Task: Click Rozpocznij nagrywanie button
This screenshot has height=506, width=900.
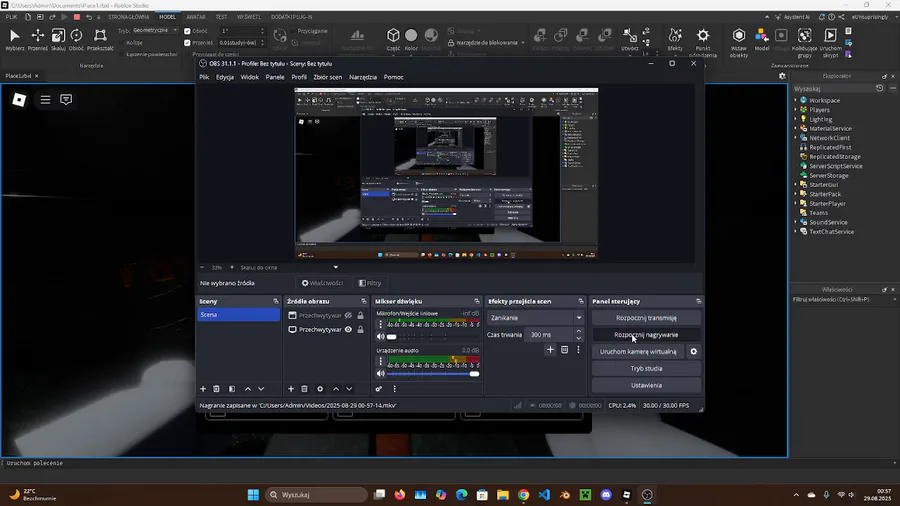Action: click(646, 334)
